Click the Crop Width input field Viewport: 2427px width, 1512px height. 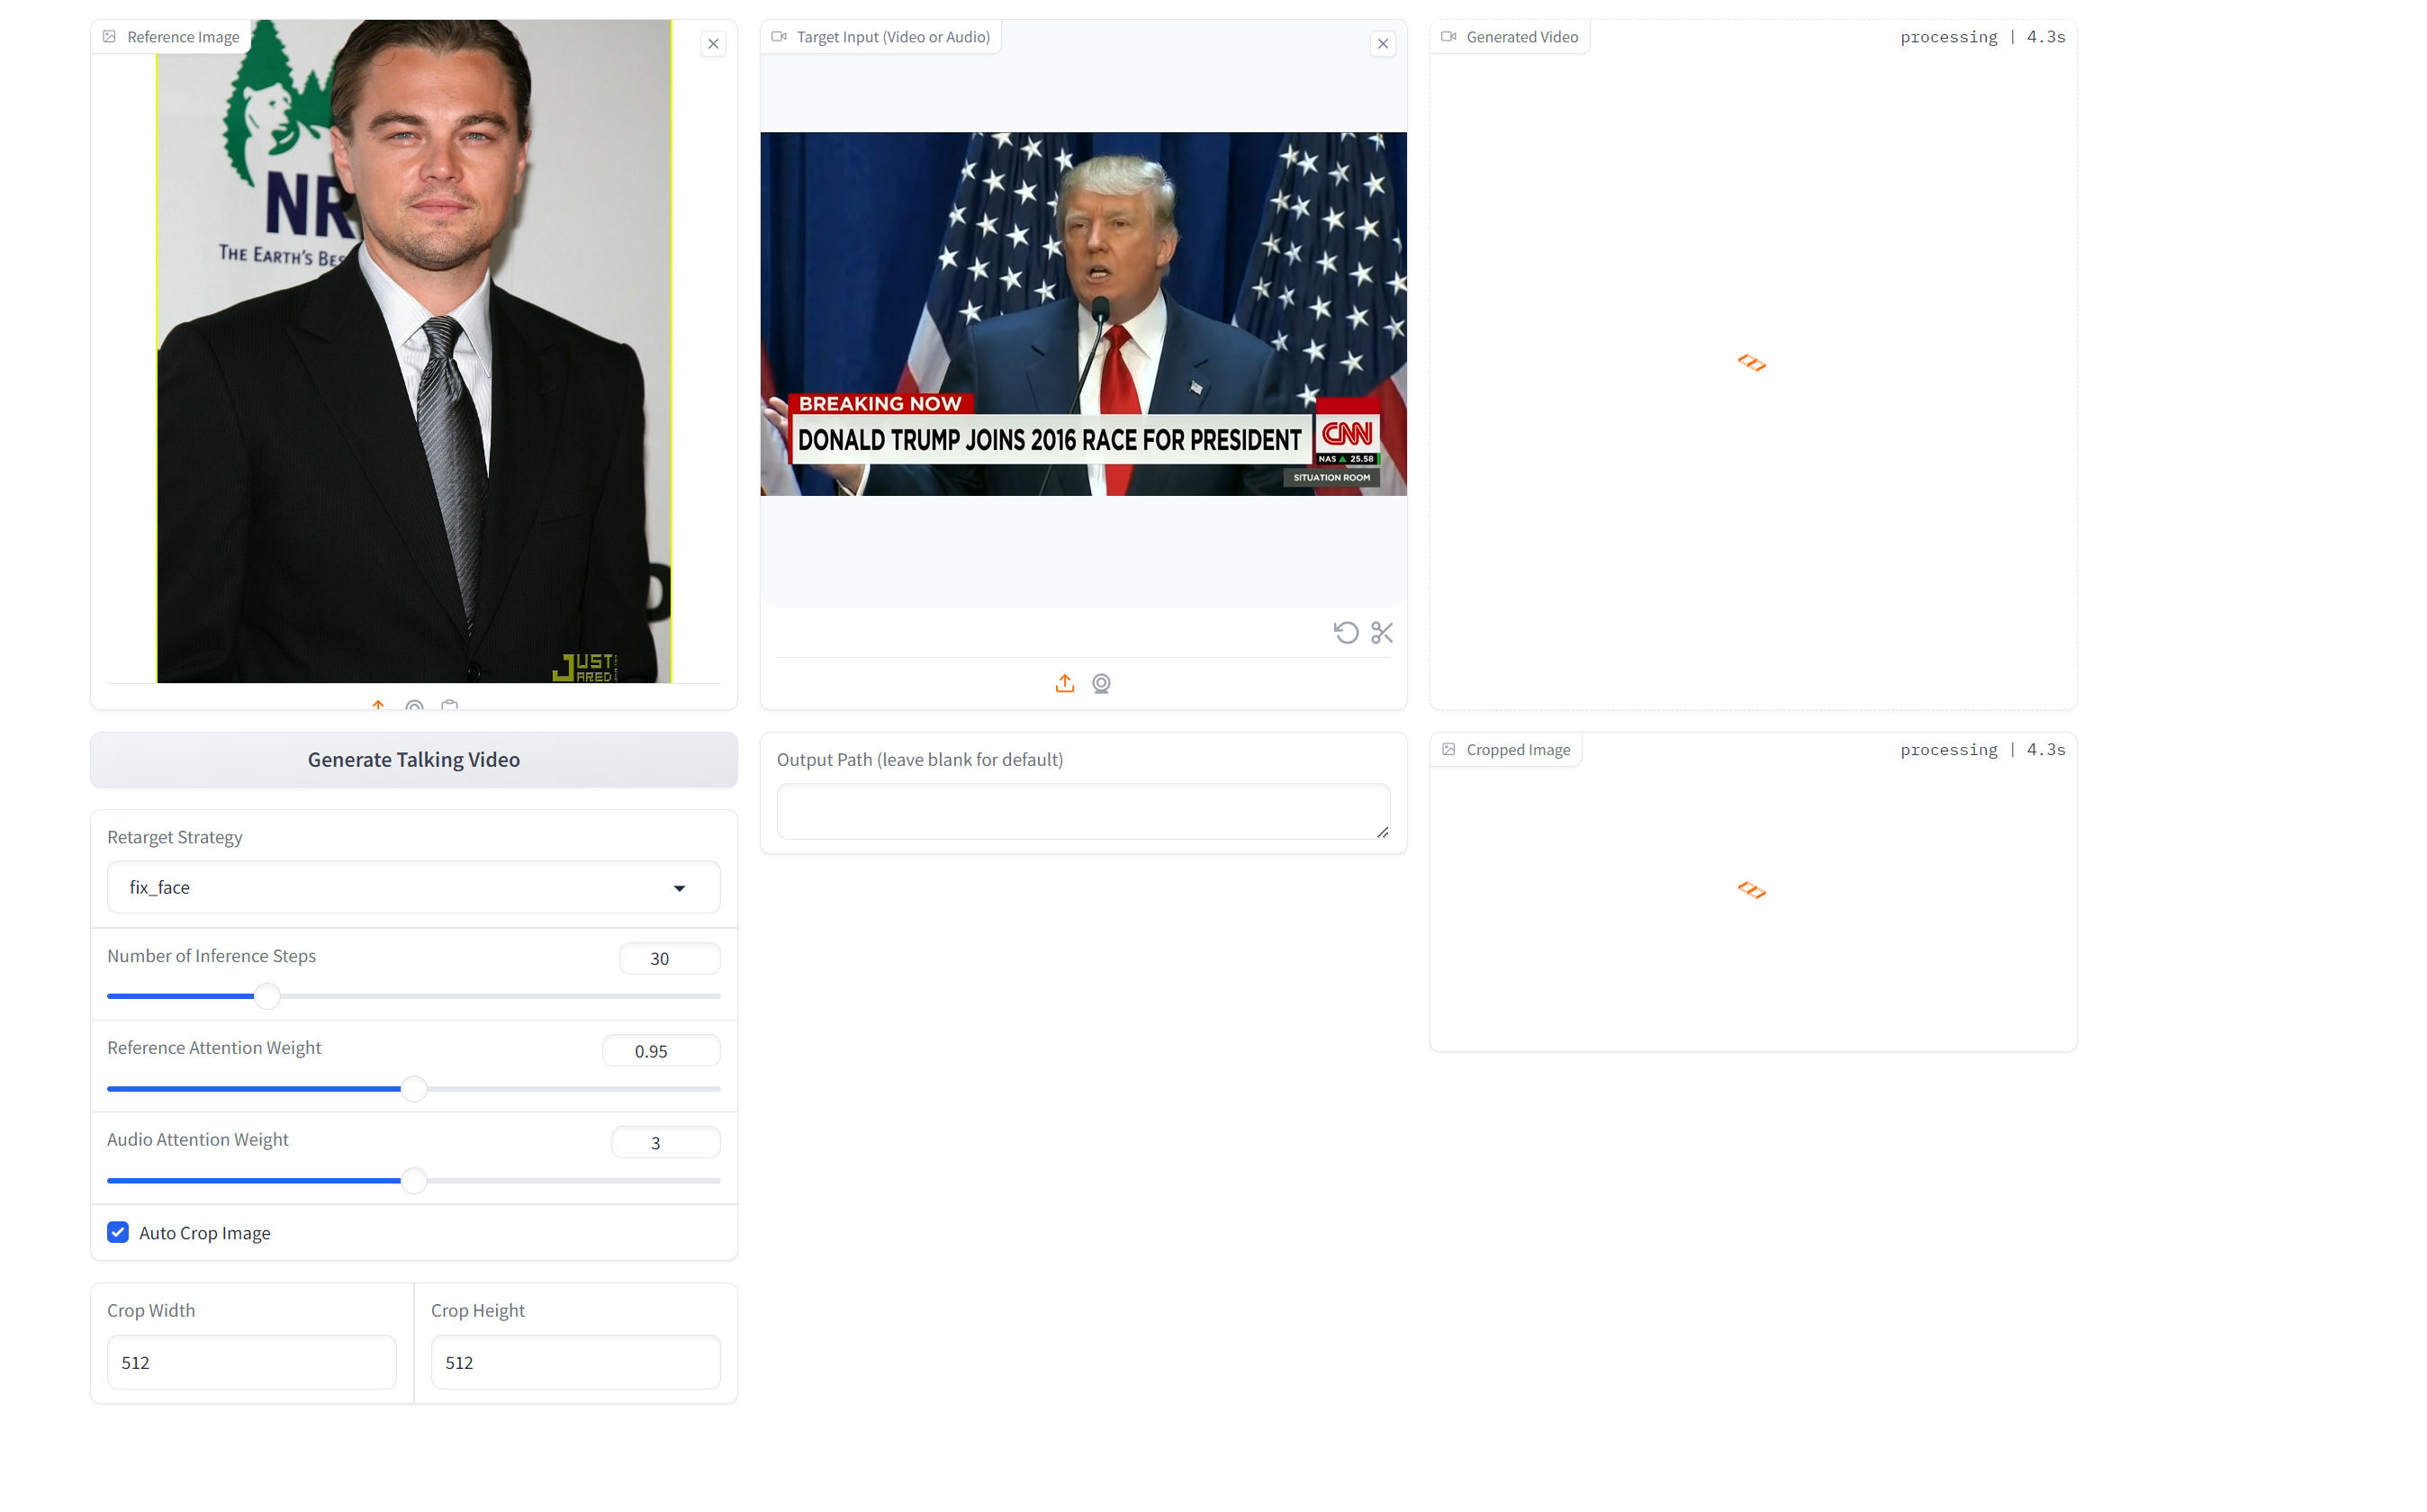(252, 1362)
